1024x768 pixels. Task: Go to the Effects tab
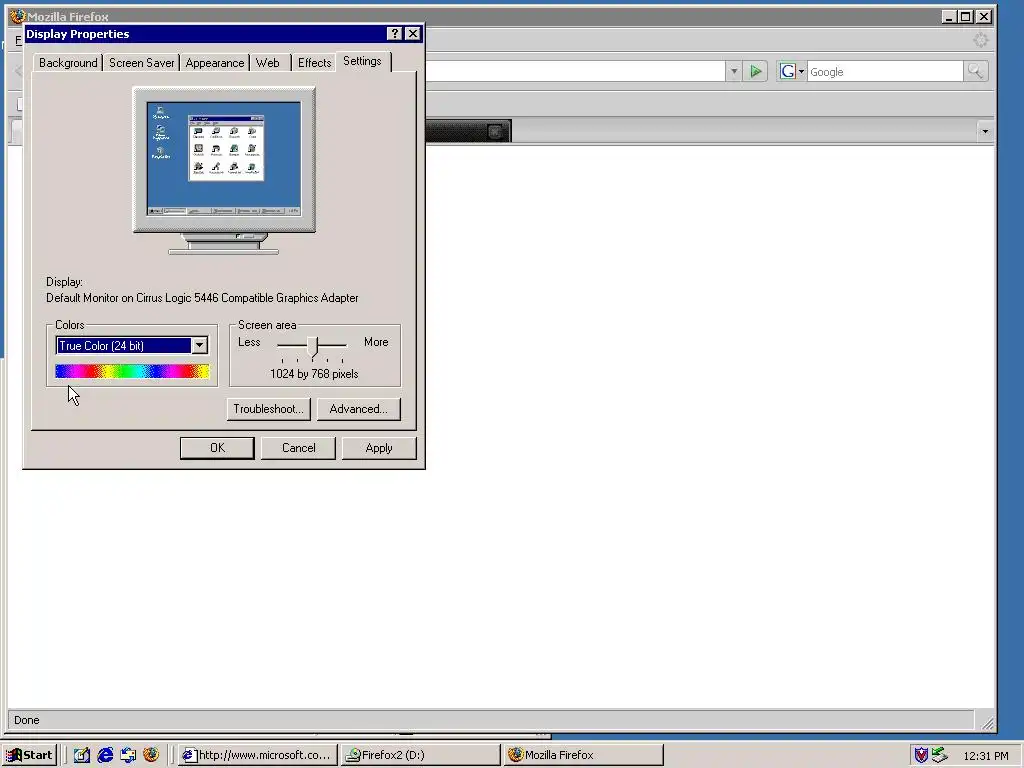[x=314, y=63]
